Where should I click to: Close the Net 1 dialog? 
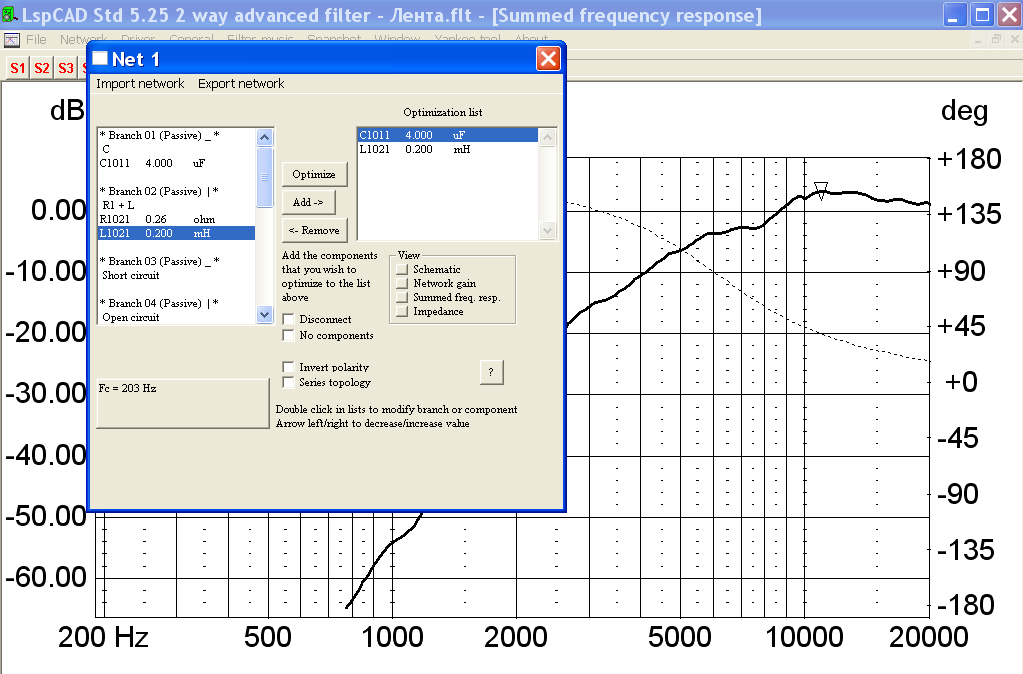click(548, 59)
